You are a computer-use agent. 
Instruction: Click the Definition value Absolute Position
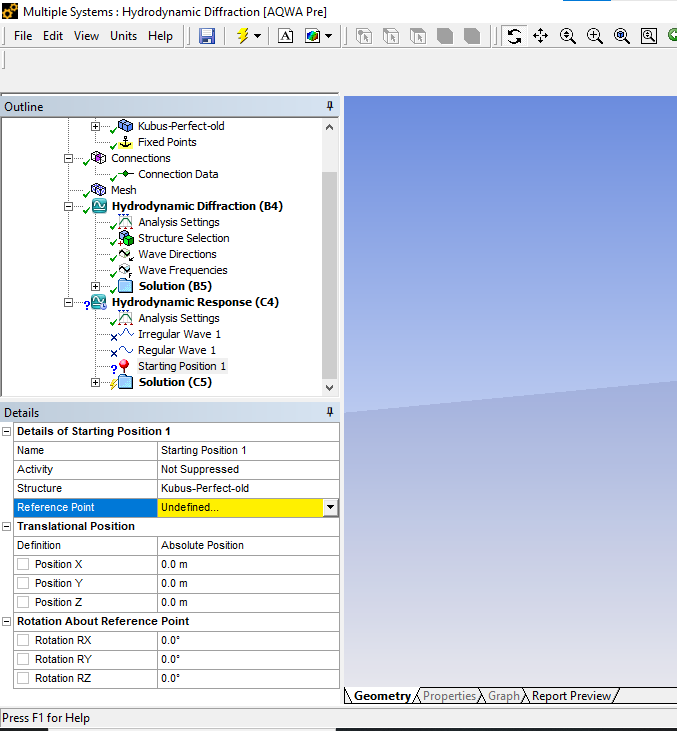(248, 545)
